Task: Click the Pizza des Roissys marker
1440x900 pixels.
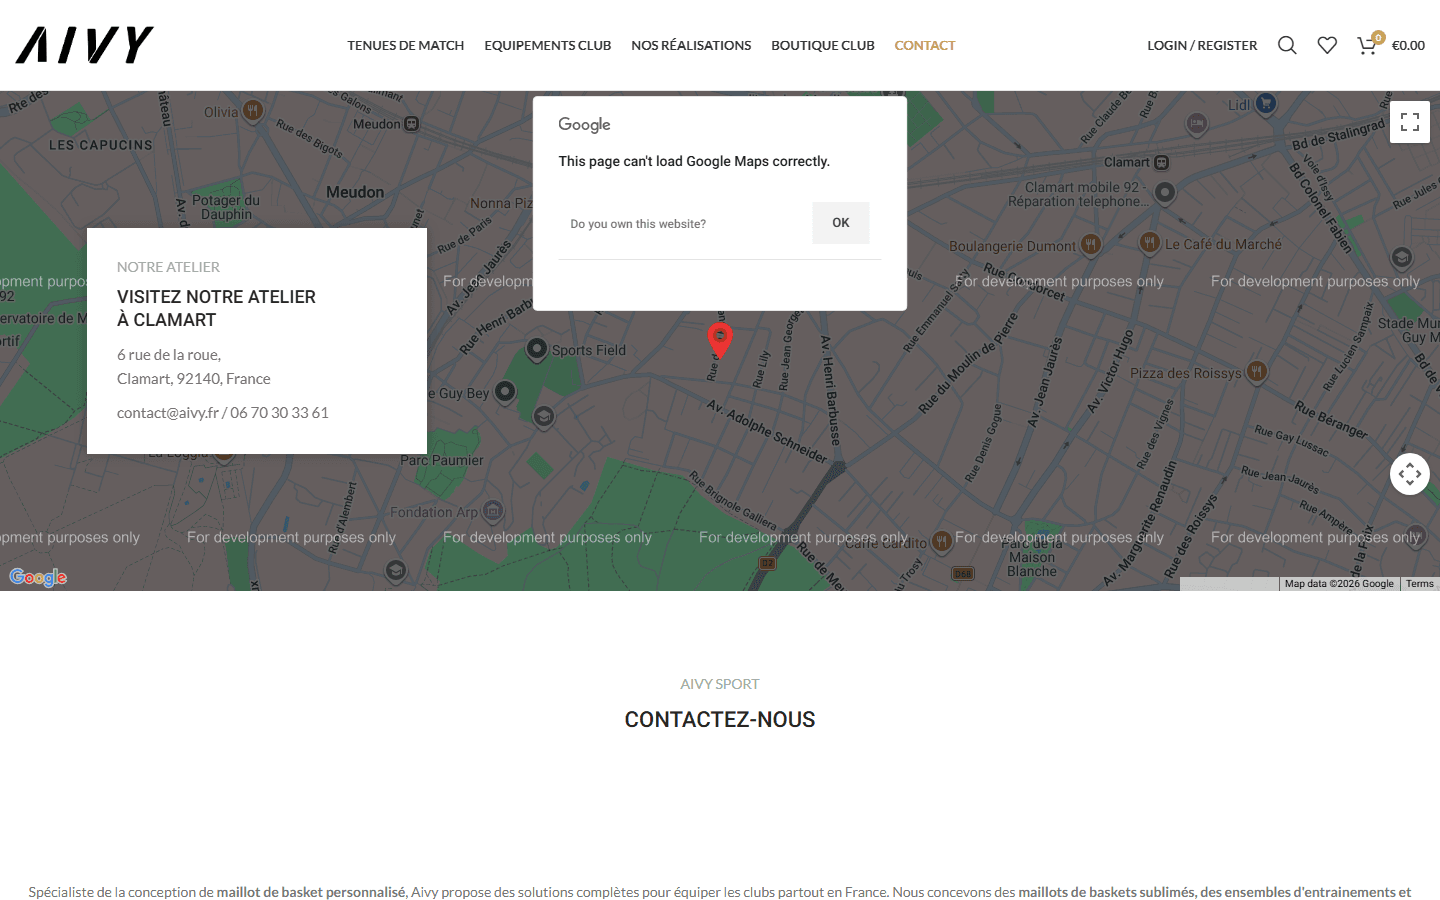Action: tap(1257, 372)
